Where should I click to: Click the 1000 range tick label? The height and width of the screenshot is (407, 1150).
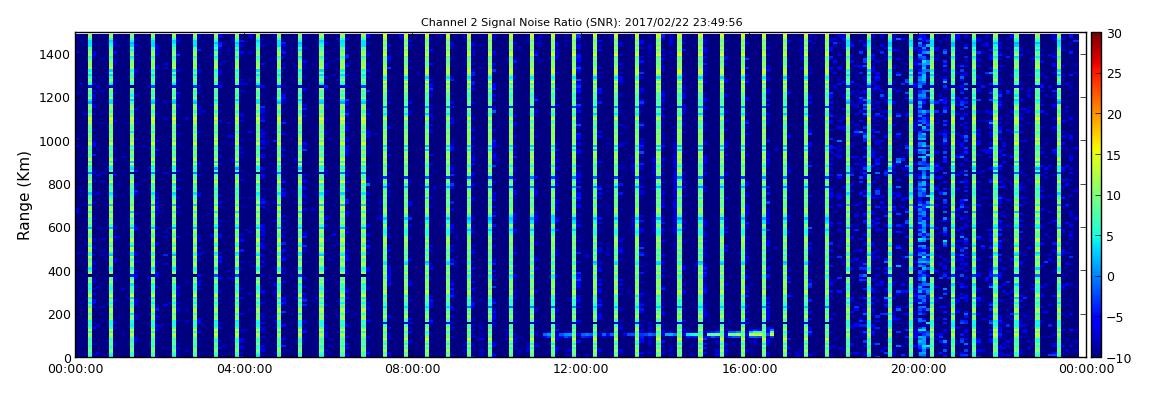click(56, 142)
